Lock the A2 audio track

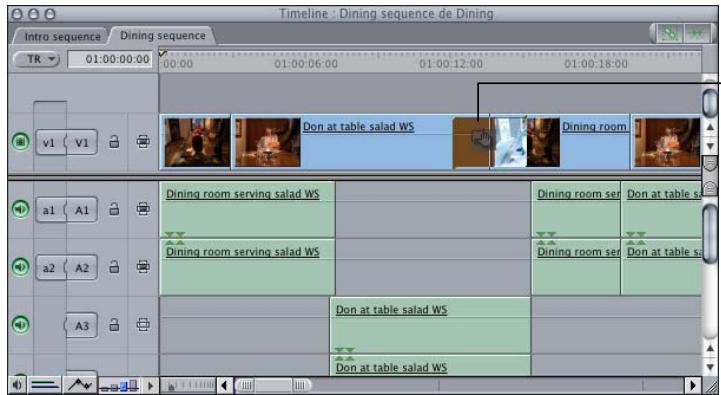[114, 267]
